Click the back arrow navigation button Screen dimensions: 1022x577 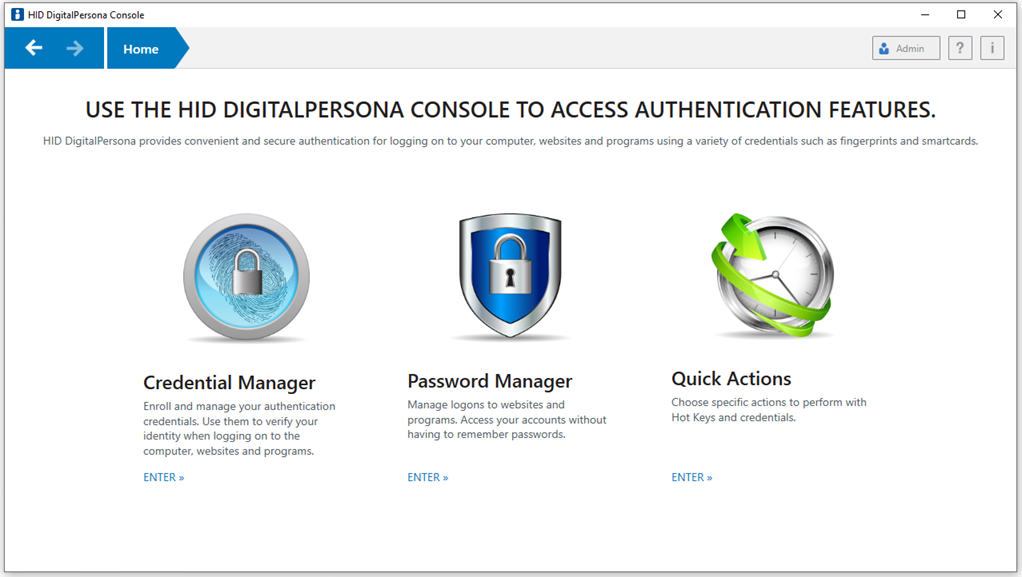[34, 48]
